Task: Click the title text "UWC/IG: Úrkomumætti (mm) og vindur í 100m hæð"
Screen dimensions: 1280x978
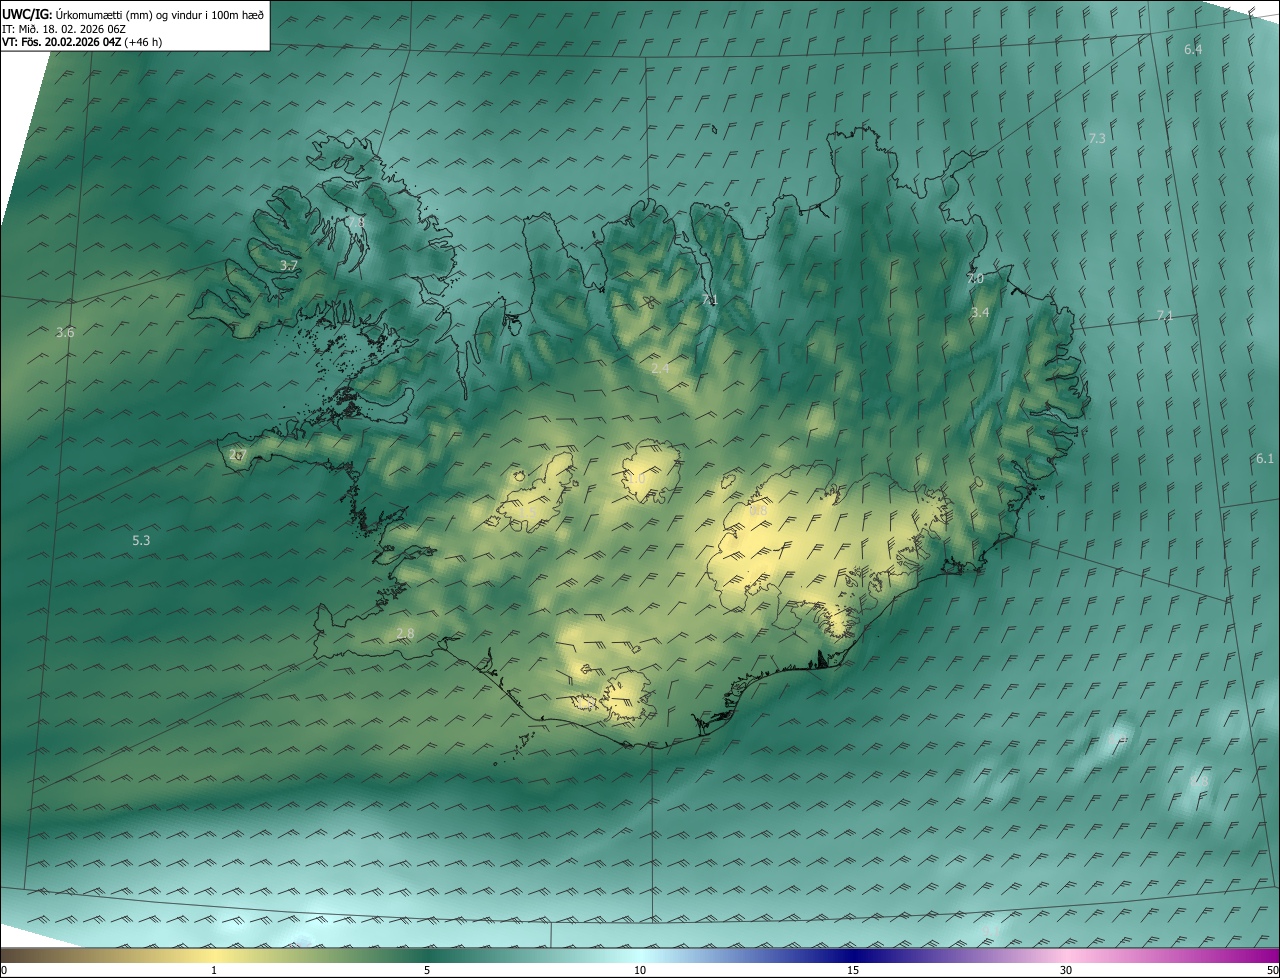Action: (x=134, y=14)
